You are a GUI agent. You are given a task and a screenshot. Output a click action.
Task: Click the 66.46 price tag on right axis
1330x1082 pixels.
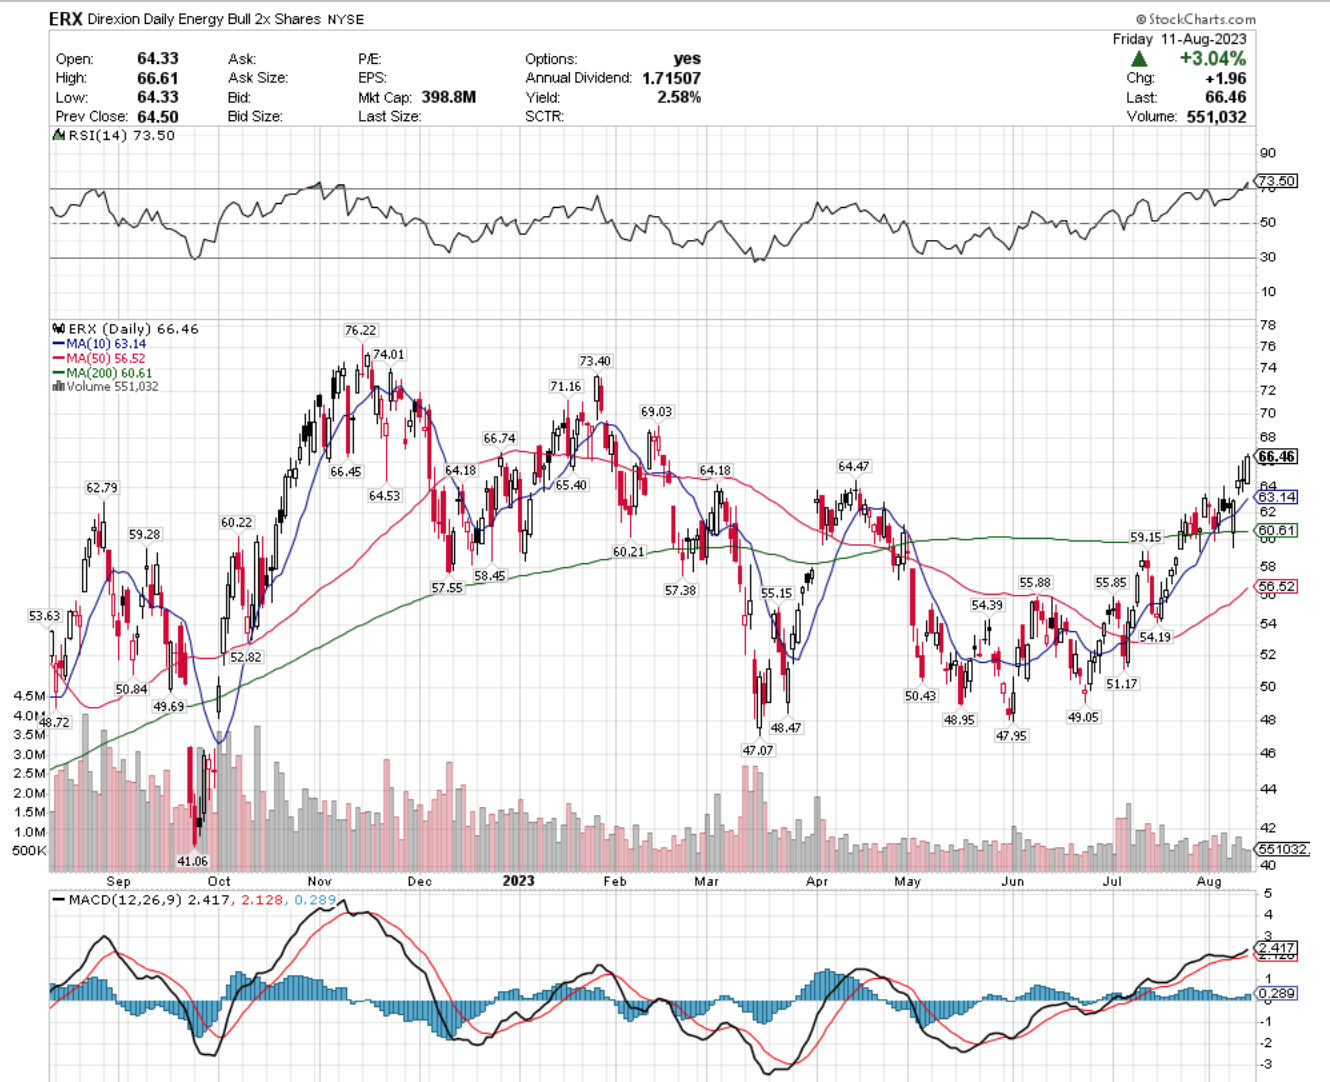1277,456
